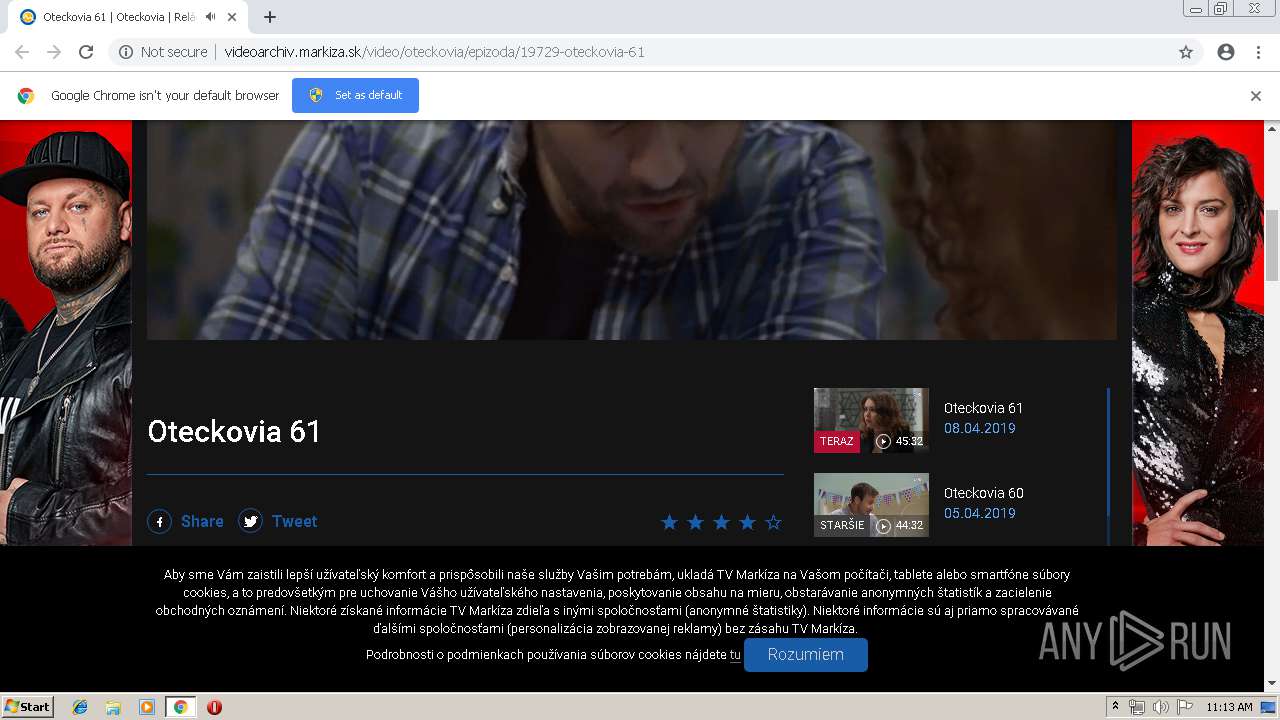The width and height of the screenshot is (1280, 720).
Task: Select the Oteckovia 61 browser tab
Action: [128, 17]
